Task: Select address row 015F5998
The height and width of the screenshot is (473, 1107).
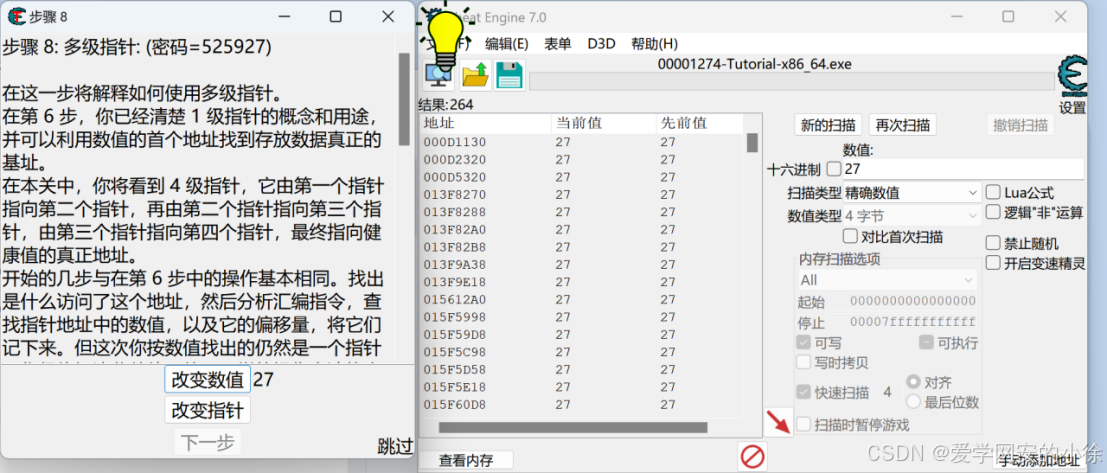Action: [582, 317]
